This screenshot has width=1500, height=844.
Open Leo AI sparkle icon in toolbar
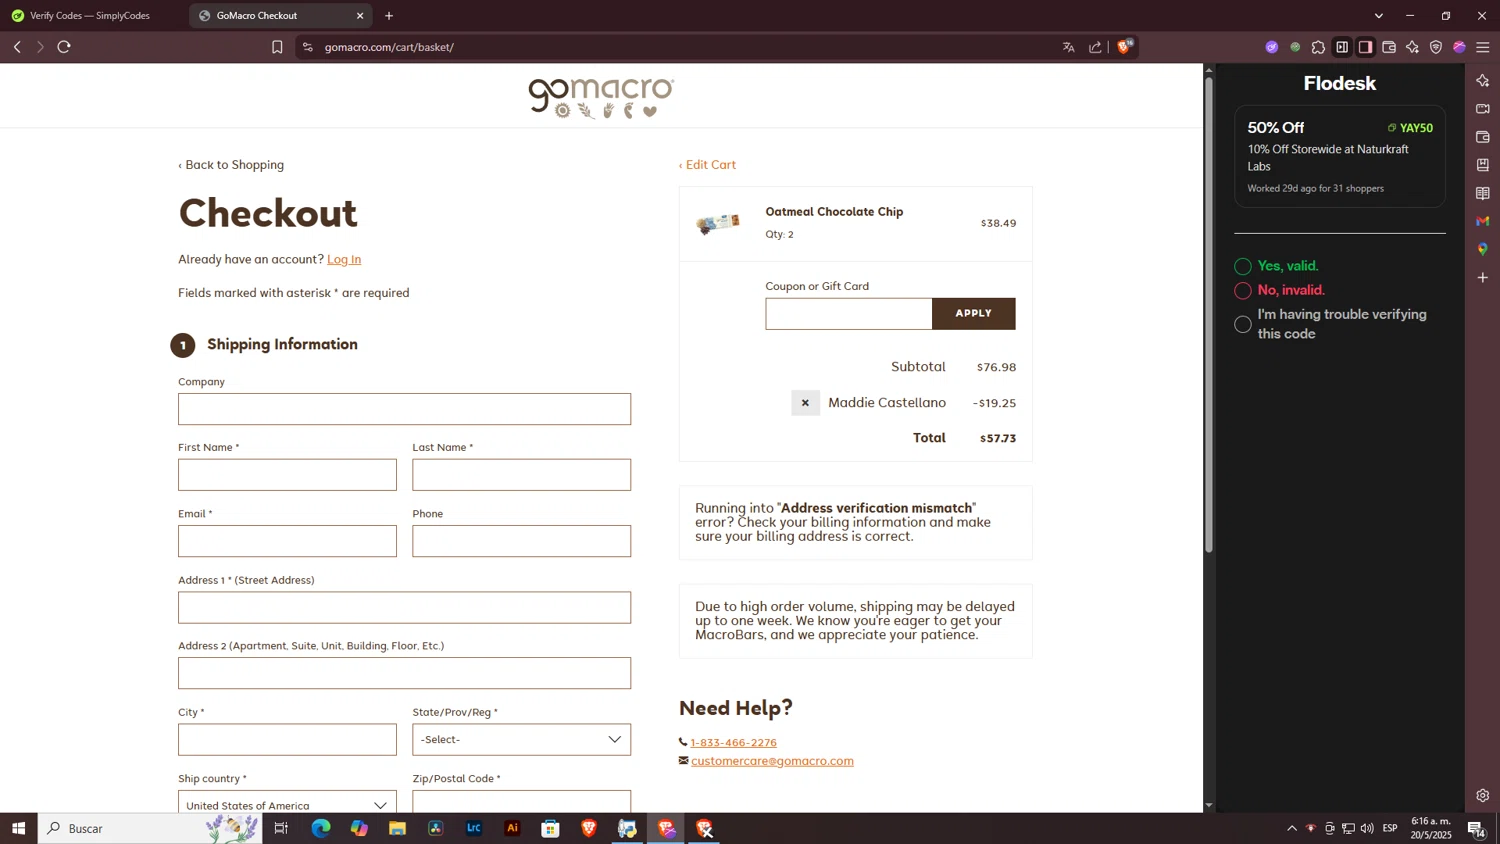click(x=1412, y=47)
